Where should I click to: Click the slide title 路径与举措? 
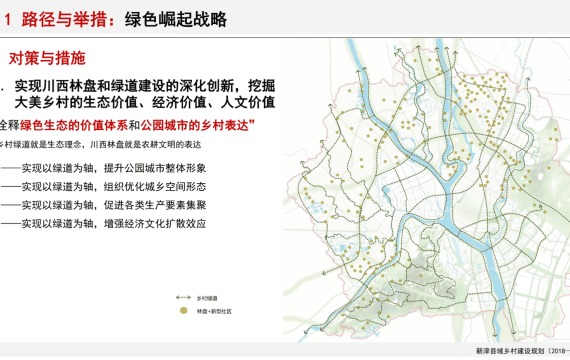[x=64, y=20]
